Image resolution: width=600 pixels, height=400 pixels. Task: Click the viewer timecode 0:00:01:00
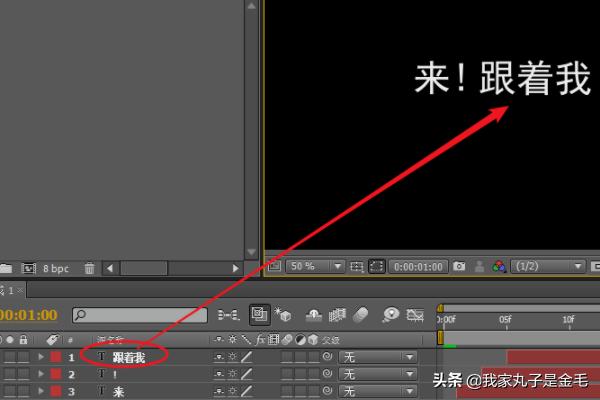(418, 266)
